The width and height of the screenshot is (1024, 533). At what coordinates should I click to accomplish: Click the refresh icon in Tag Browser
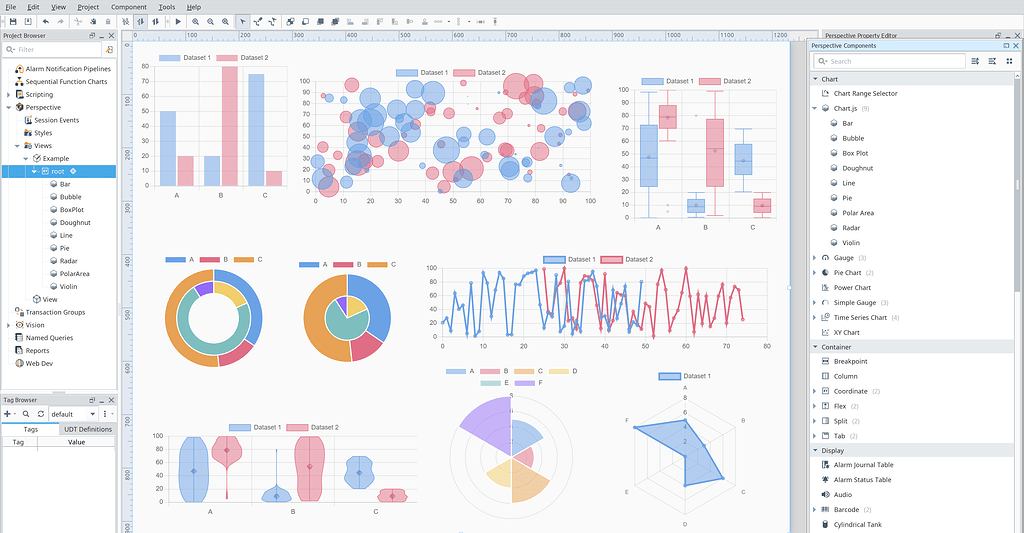tap(40, 414)
